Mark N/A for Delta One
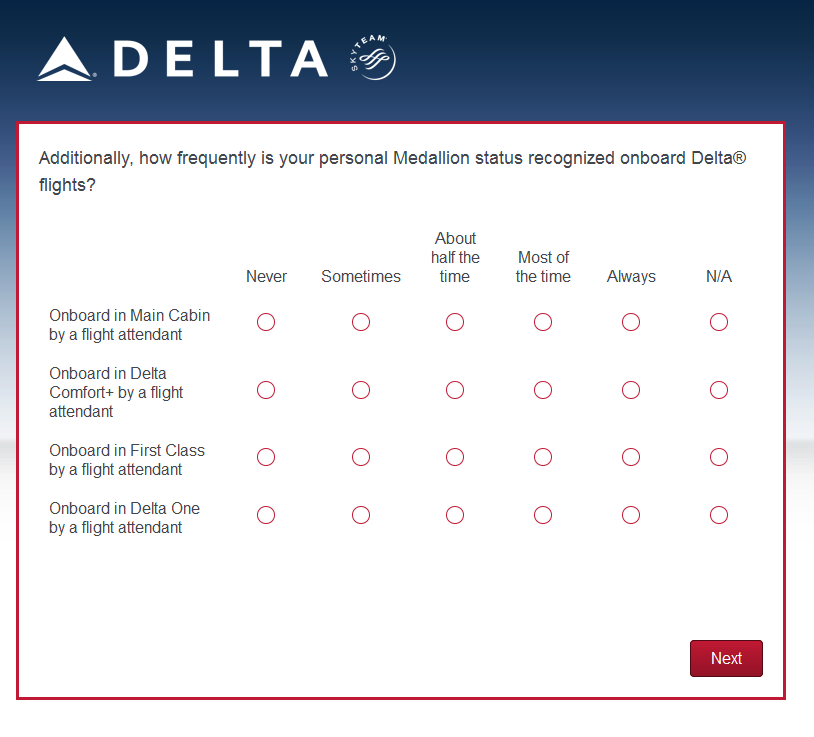The width and height of the screenshot is (814, 737). coord(719,515)
